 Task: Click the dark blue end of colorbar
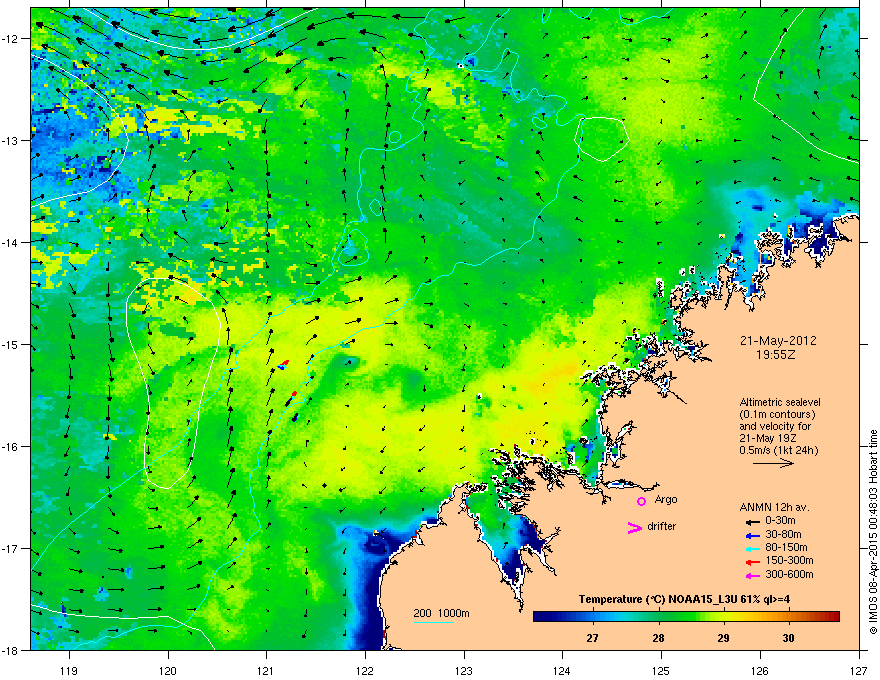click(539, 617)
